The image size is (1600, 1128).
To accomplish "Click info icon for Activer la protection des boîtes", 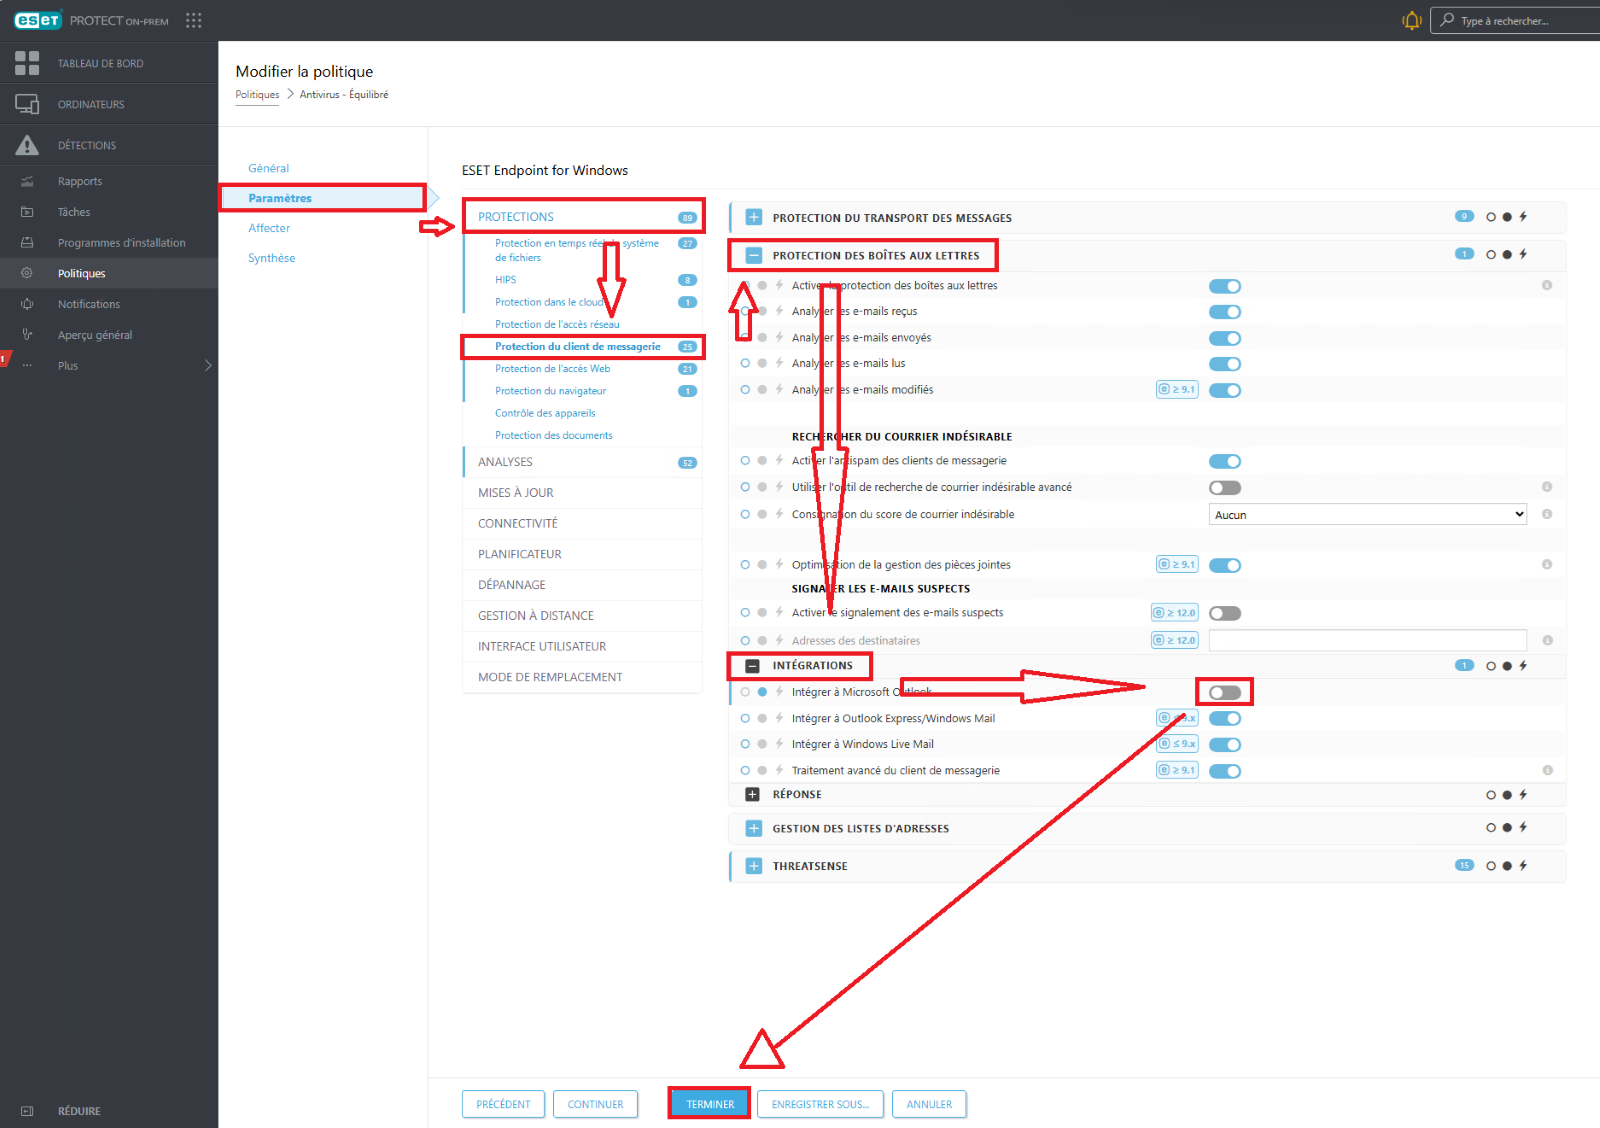I will 1547,285.
